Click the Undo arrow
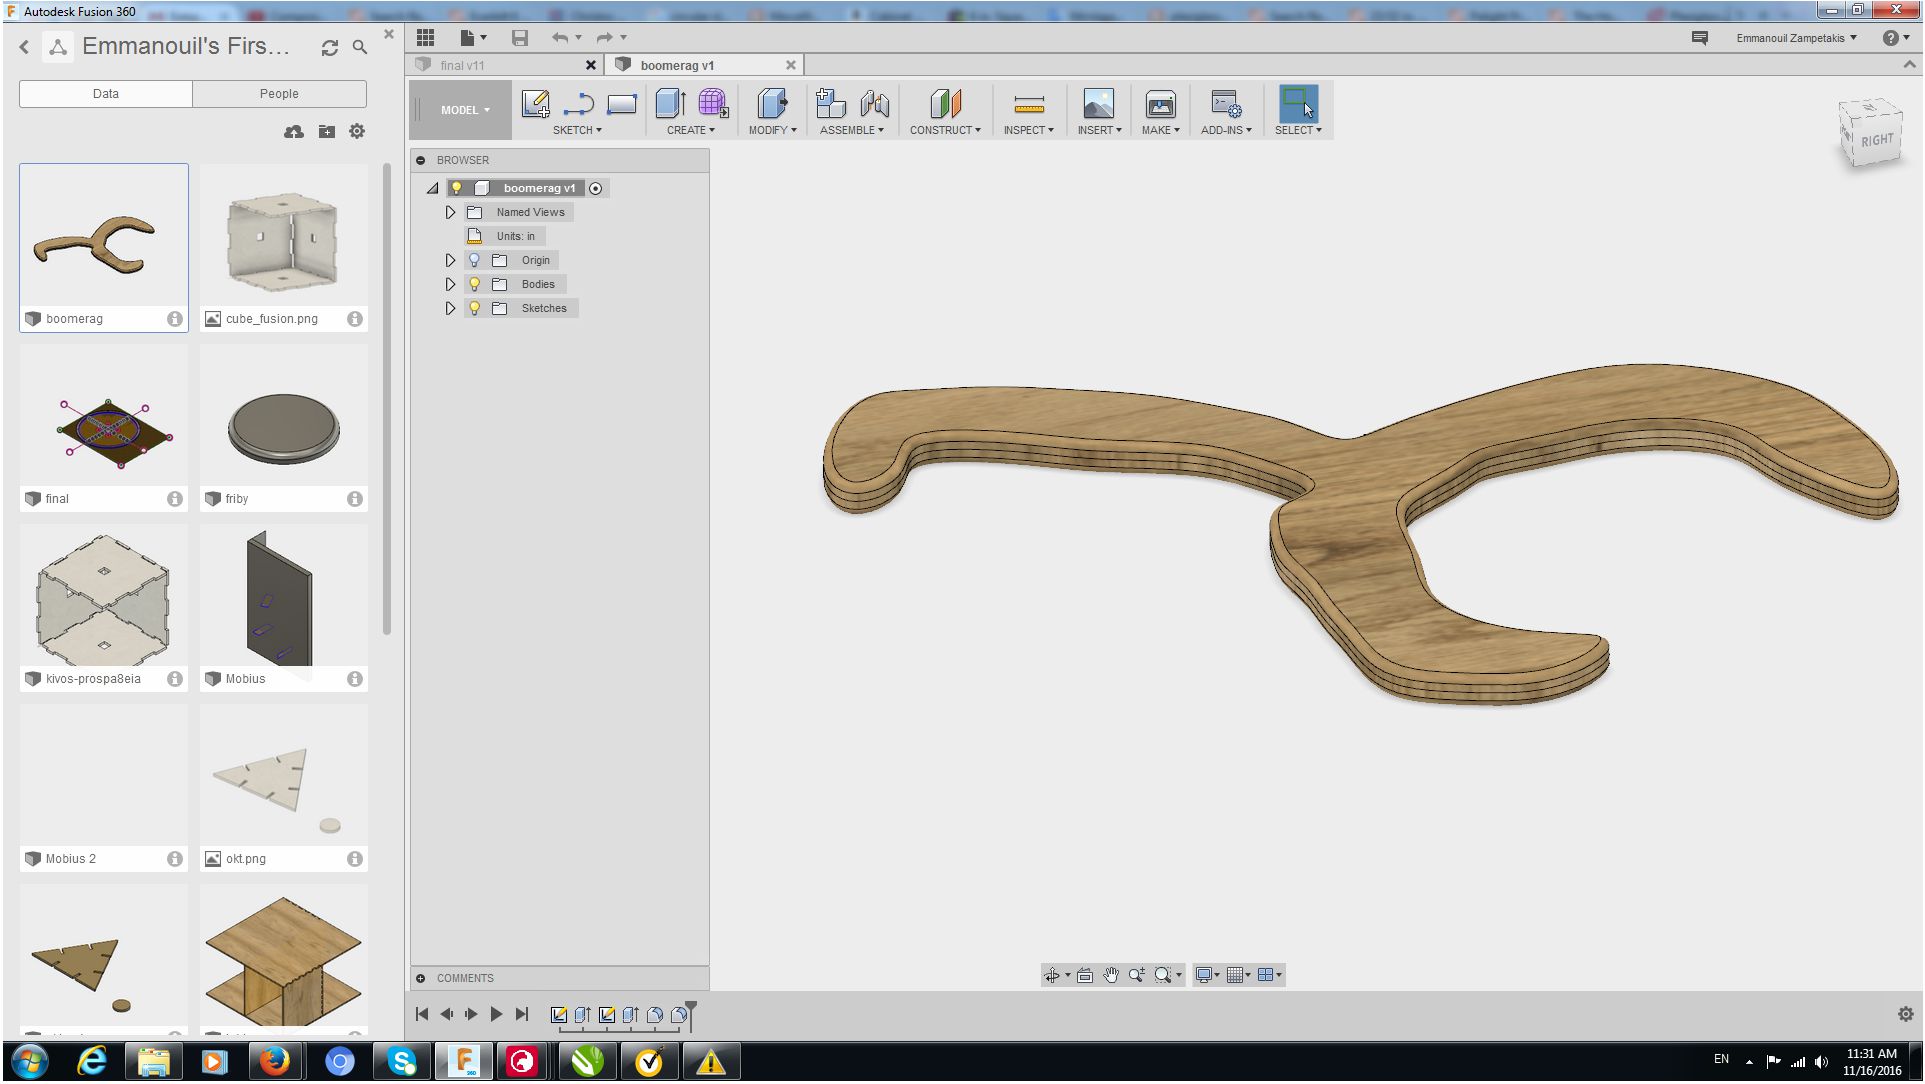 (560, 38)
